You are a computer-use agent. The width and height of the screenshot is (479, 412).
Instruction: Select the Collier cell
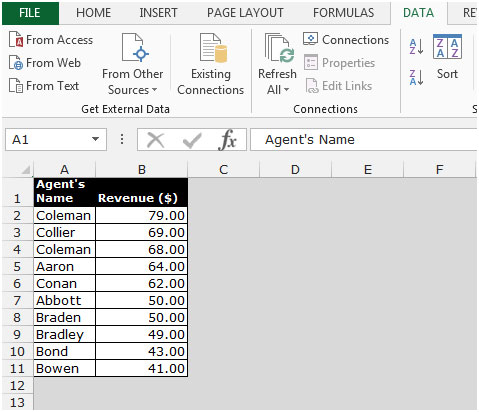pyautogui.click(x=65, y=232)
